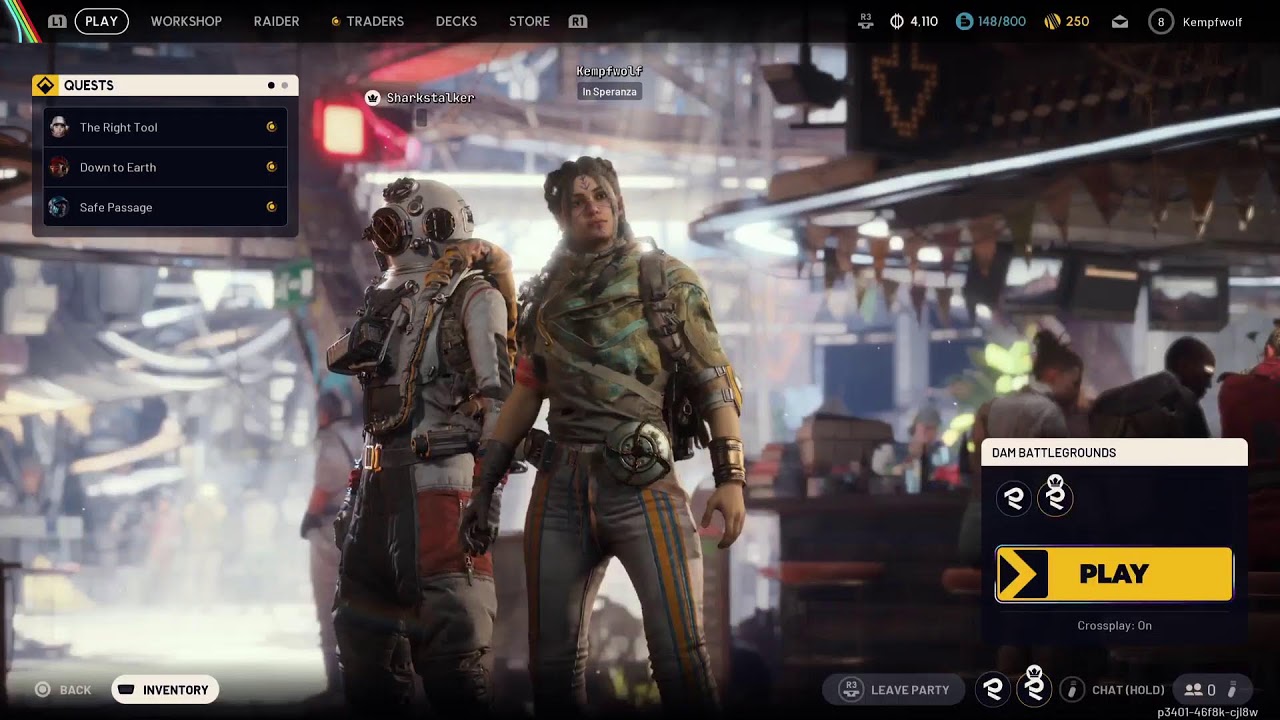This screenshot has width=1280, height=720.
Task: Open The Right Tool quest
Action: pos(165,127)
